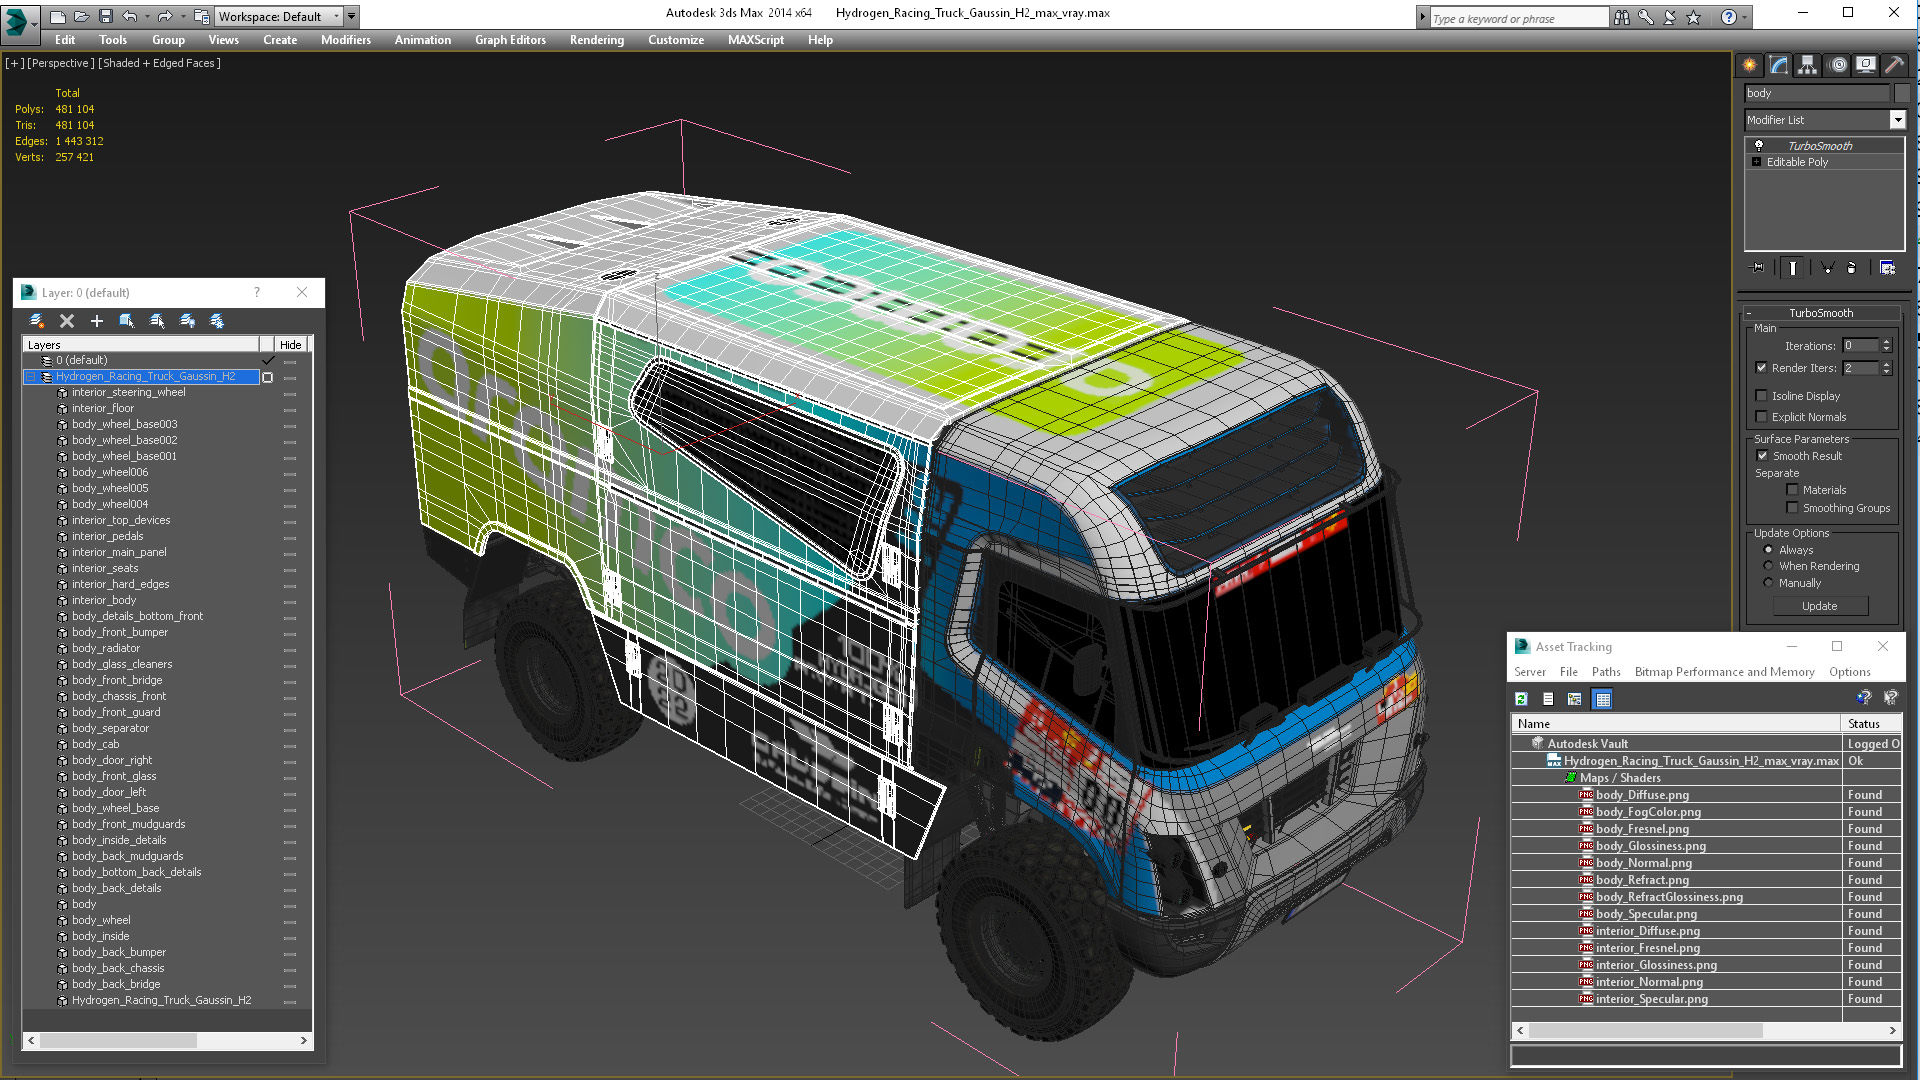Click Delete layer X icon in Layer dialog
1920x1080 pixels.
(67, 321)
